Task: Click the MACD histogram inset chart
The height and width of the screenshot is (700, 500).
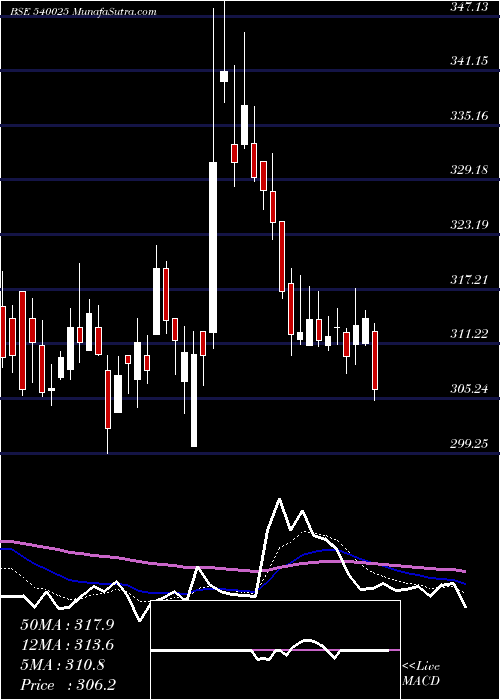Action: click(x=276, y=650)
